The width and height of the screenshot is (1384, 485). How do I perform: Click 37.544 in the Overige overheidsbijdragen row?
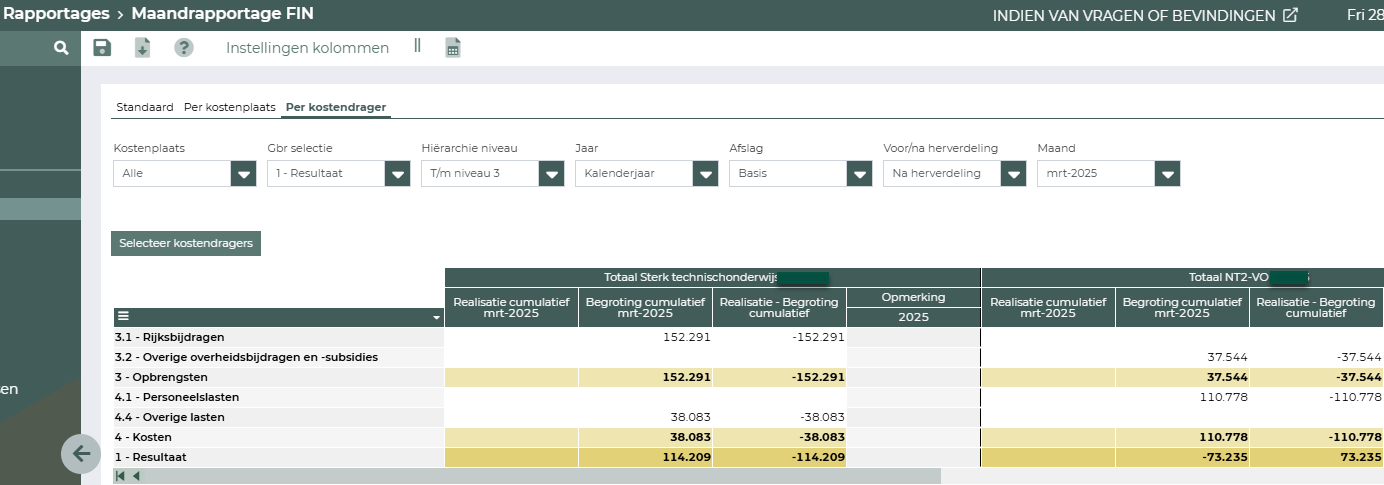(1182, 357)
